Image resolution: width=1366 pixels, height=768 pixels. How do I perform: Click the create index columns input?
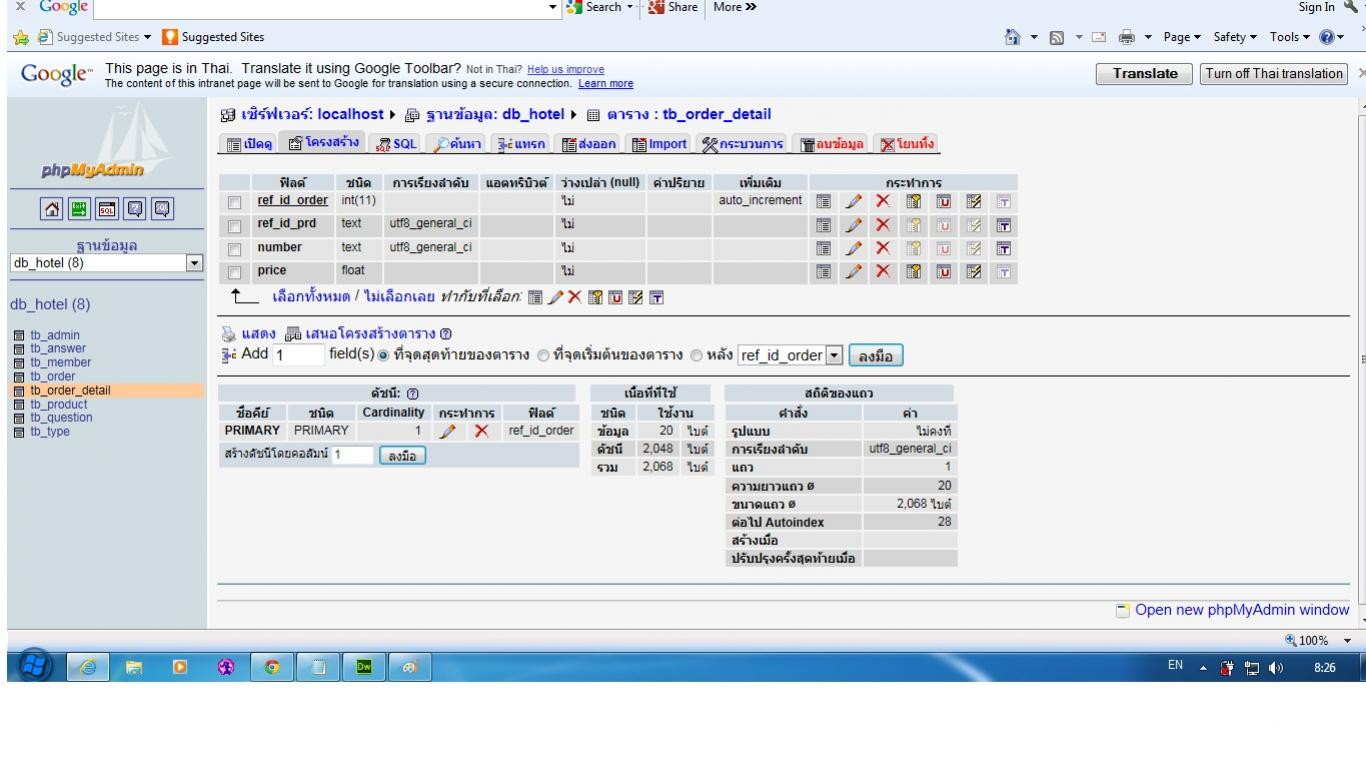[352, 455]
